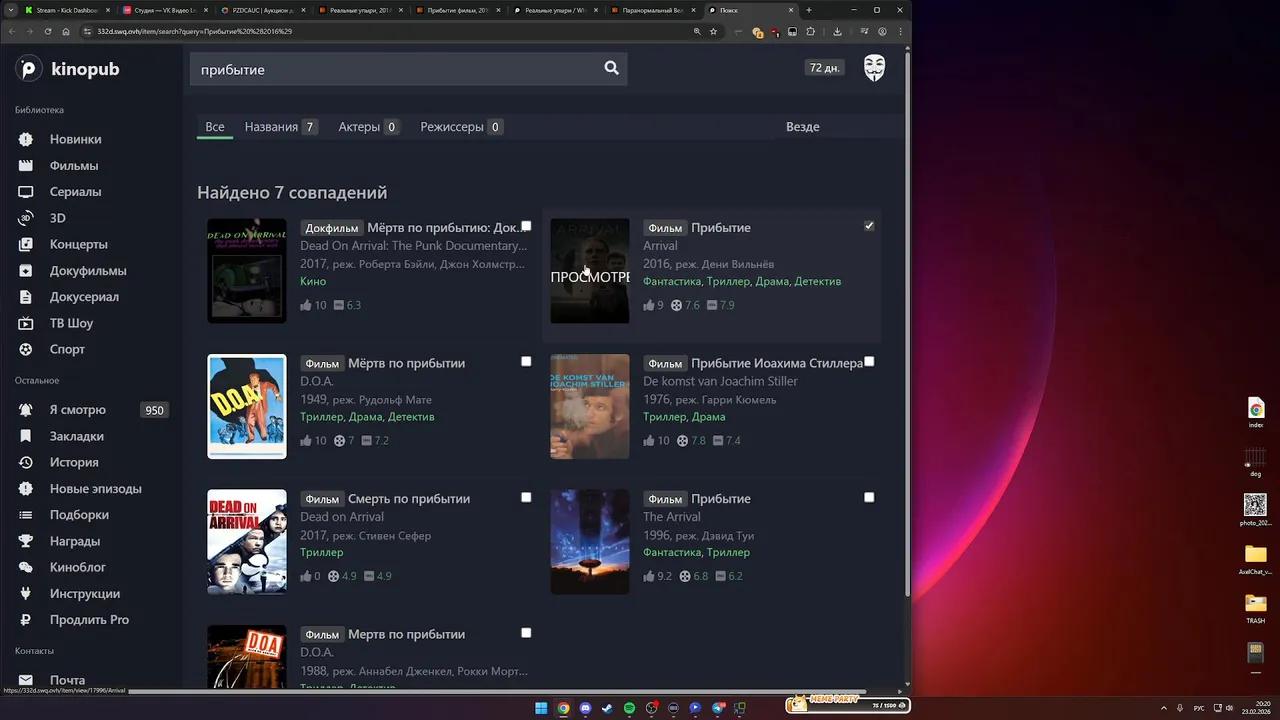This screenshot has width=1280, height=720.
Task: Open D.O.A. 1949 poster thumbnail
Action: click(247, 406)
